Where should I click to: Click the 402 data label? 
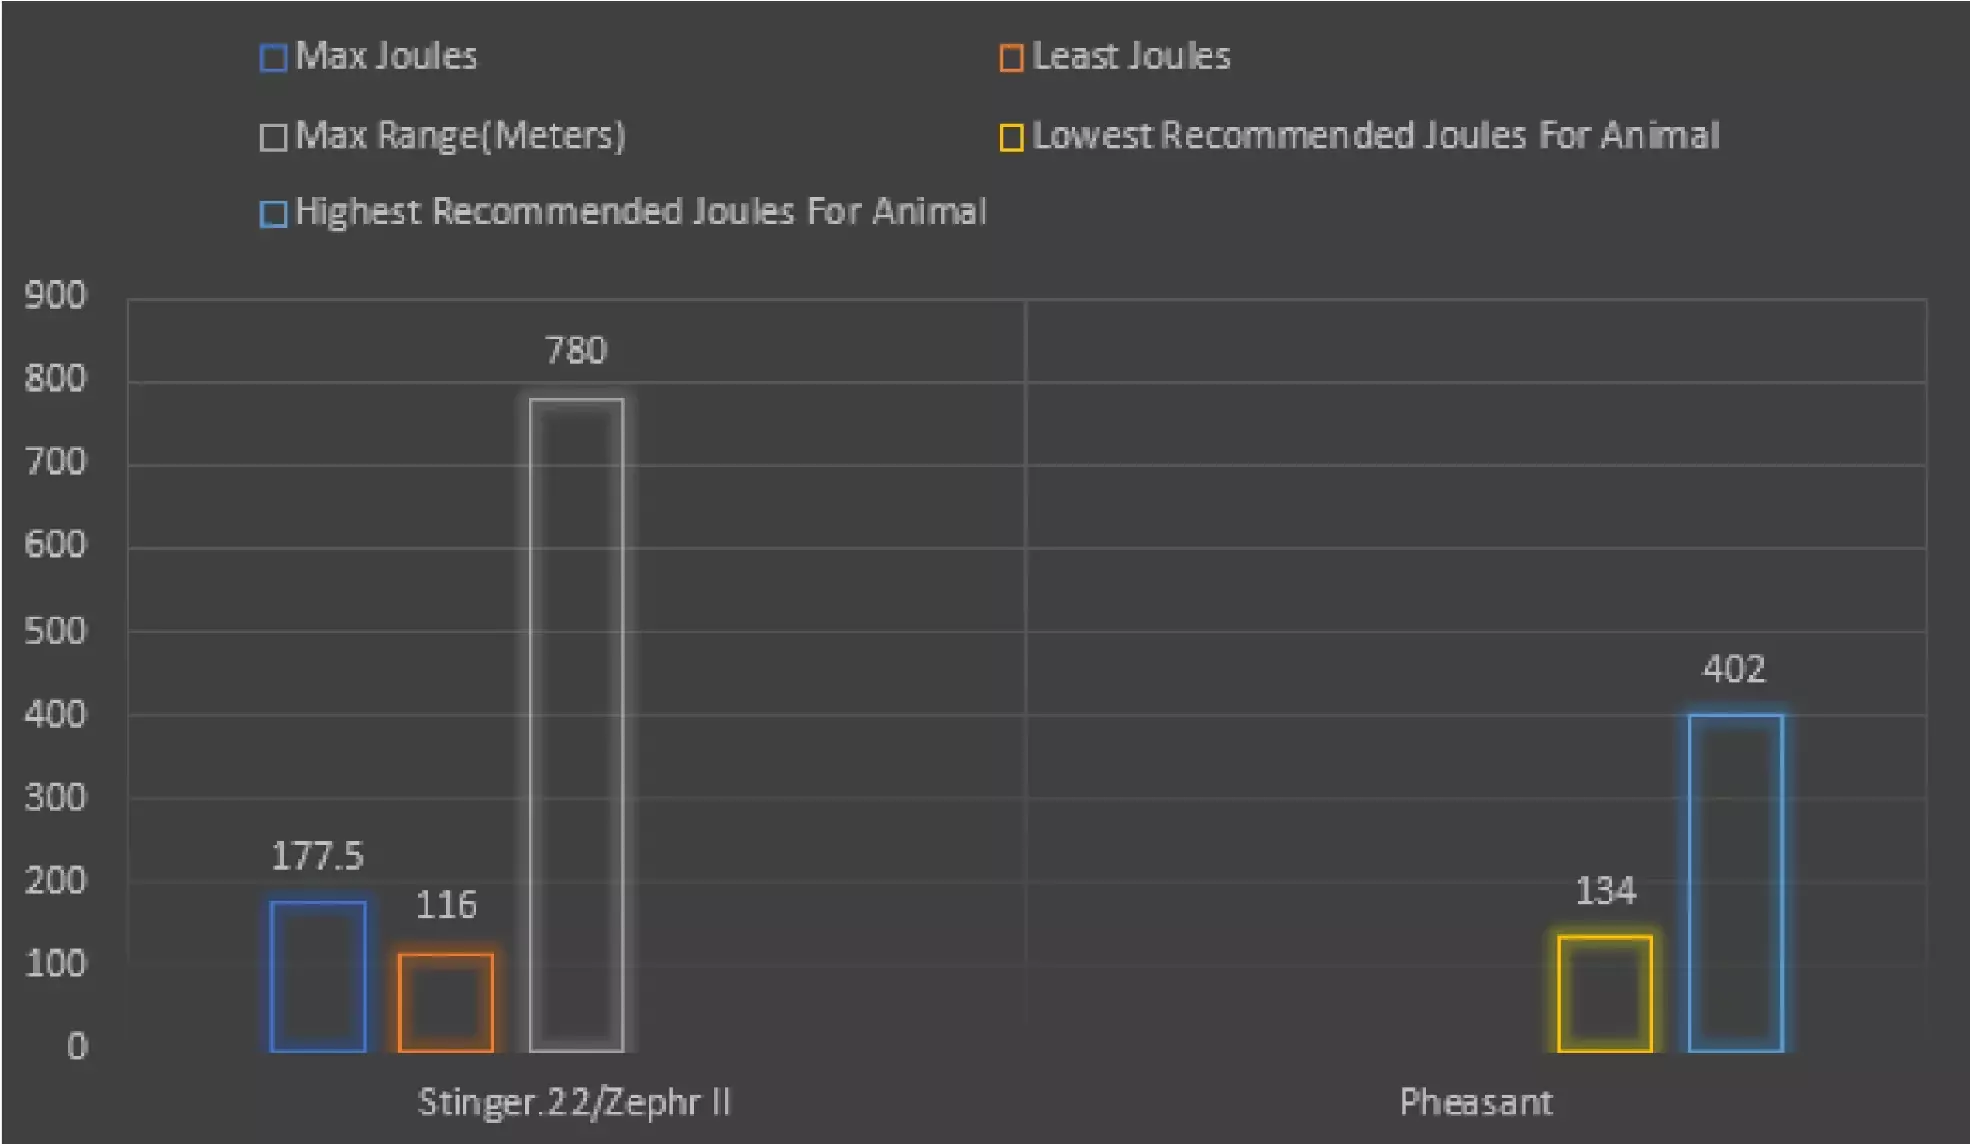pyautogui.click(x=1734, y=669)
